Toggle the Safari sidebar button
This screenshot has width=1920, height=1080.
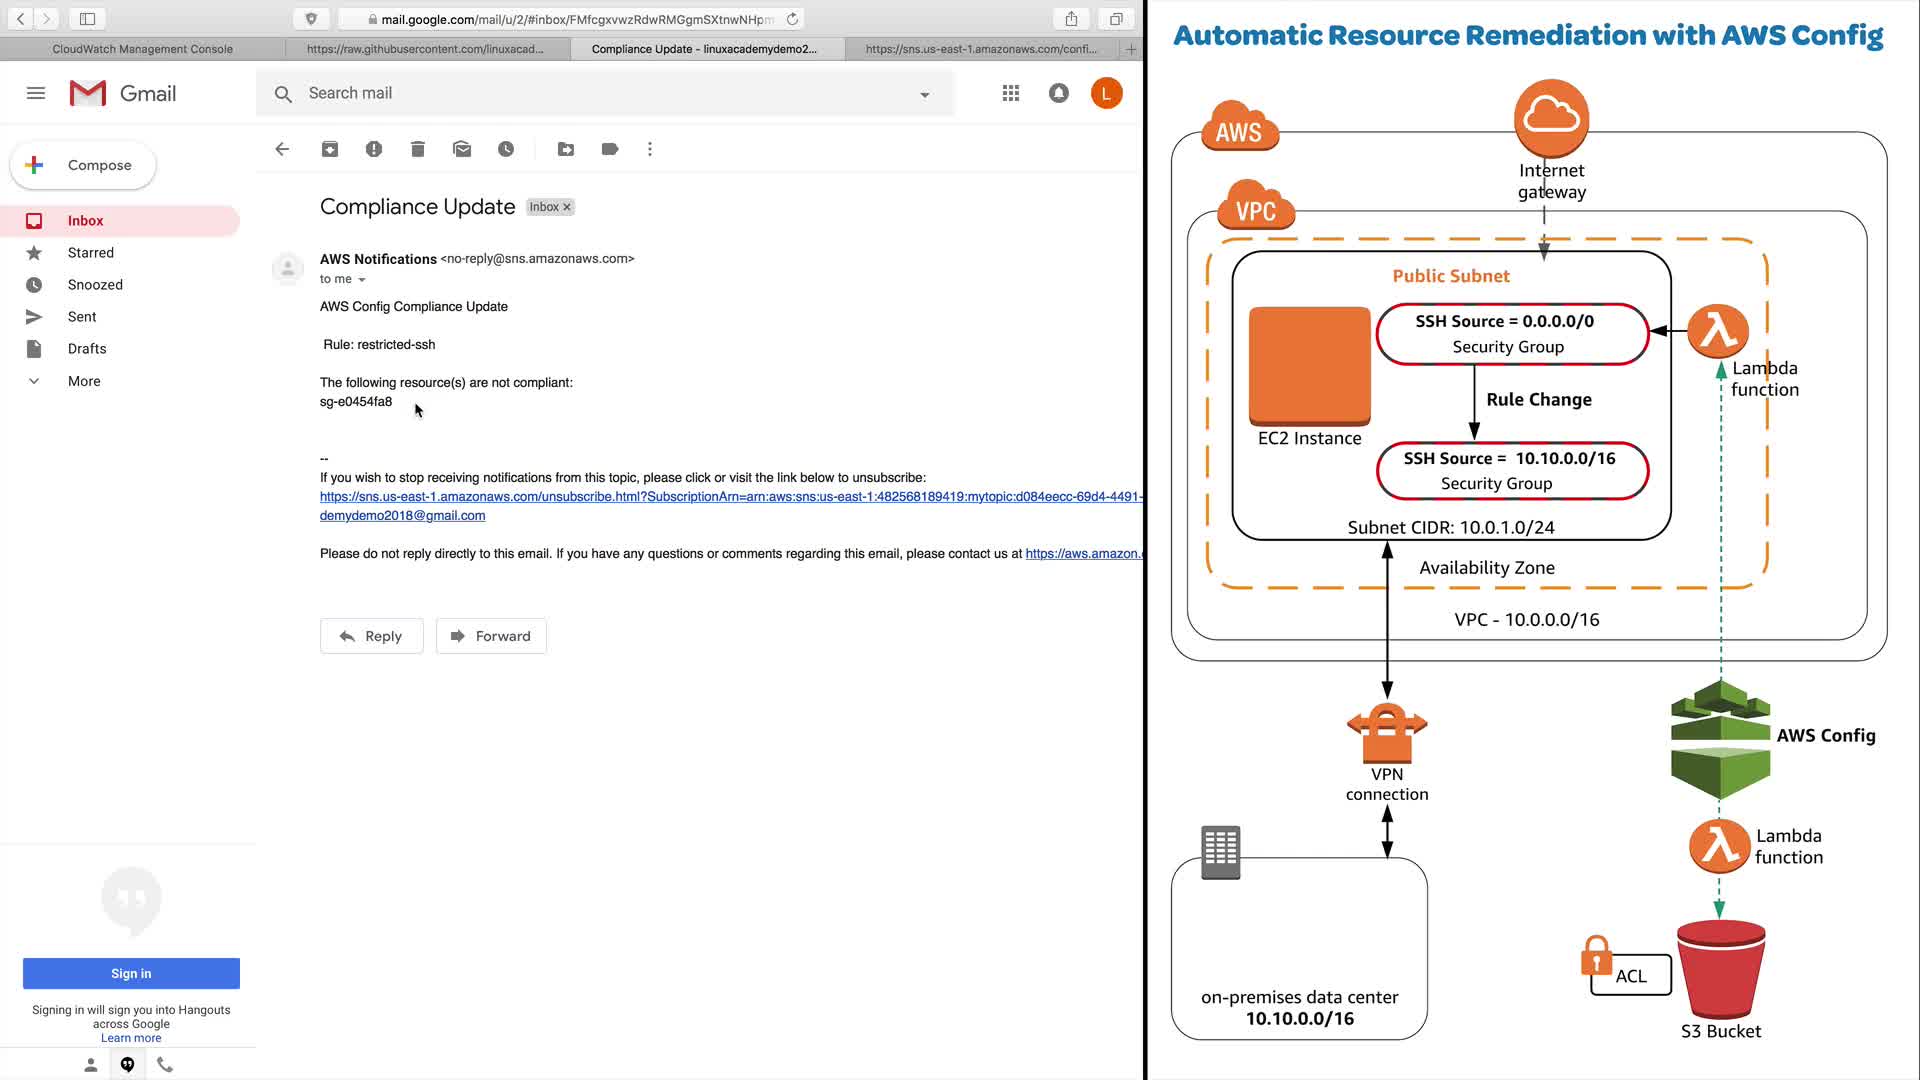(87, 19)
